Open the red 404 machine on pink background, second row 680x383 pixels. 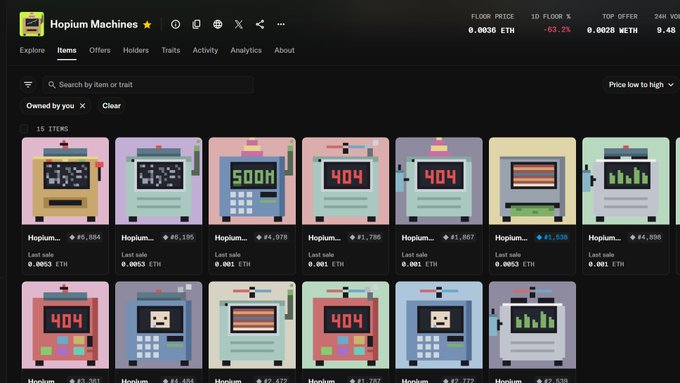(x=65, y=325)
